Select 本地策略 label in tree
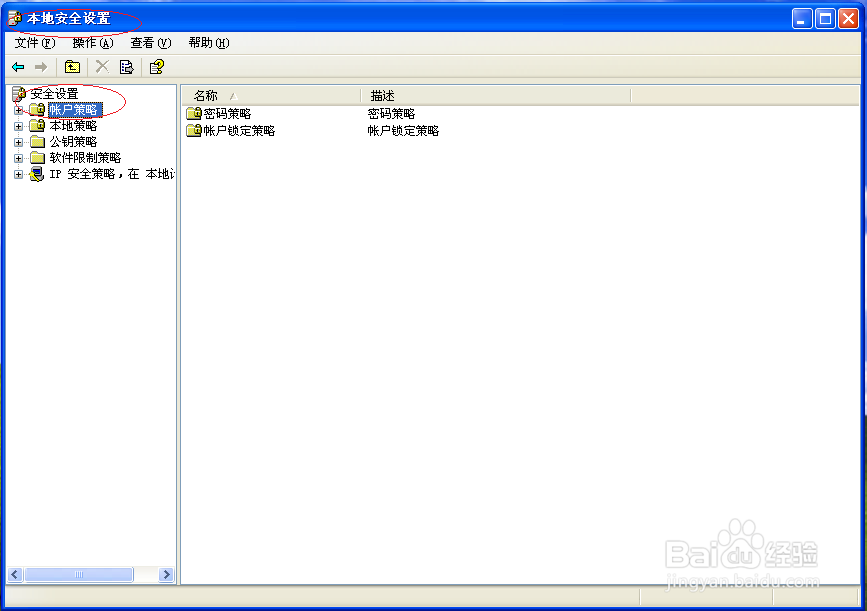The width and height of the screenshot is (867, 611). (73, 126)
